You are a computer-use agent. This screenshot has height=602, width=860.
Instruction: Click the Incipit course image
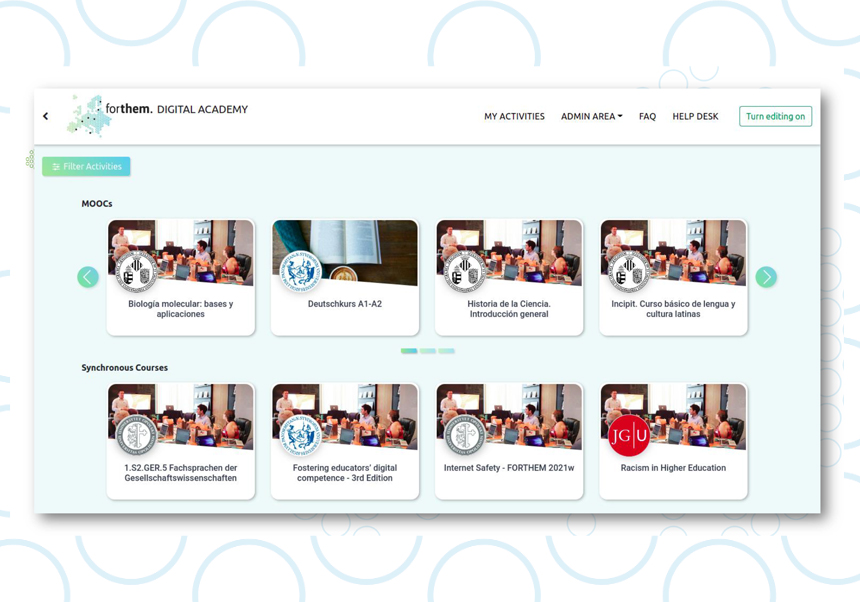point(674,253)
